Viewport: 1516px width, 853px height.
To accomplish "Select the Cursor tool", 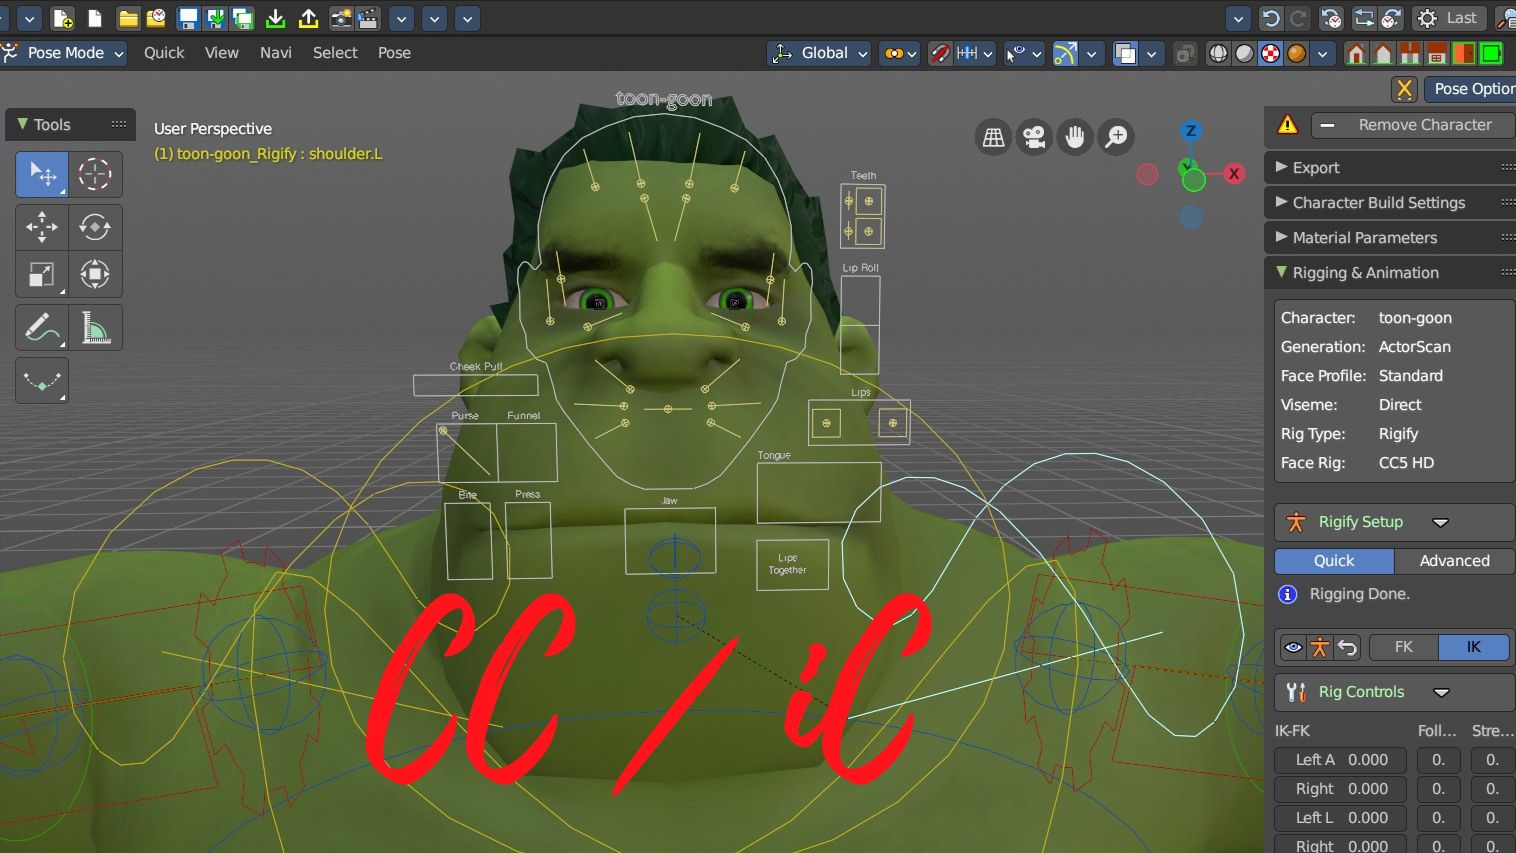I will tap(95, 174).
